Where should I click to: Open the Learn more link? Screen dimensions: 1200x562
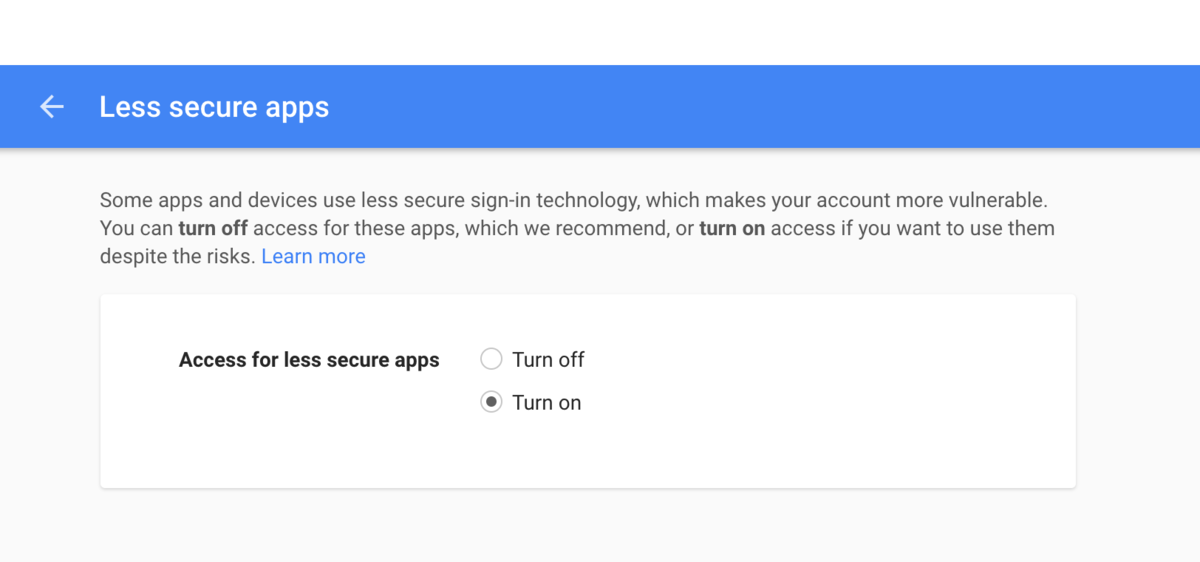pyautogui.click(x=313, y=257)
